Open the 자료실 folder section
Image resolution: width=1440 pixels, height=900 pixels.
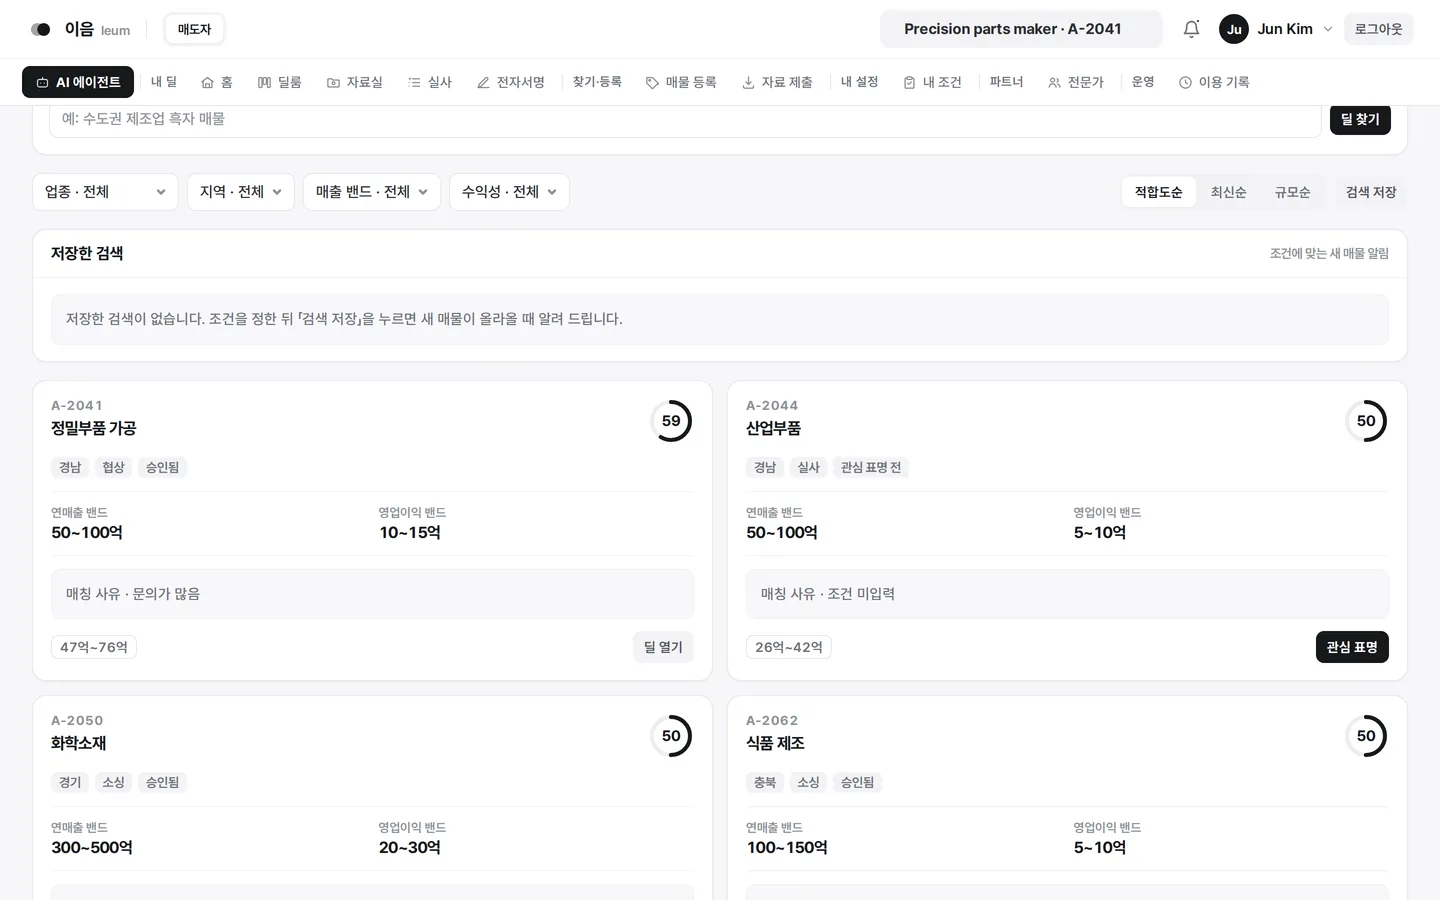355,82
